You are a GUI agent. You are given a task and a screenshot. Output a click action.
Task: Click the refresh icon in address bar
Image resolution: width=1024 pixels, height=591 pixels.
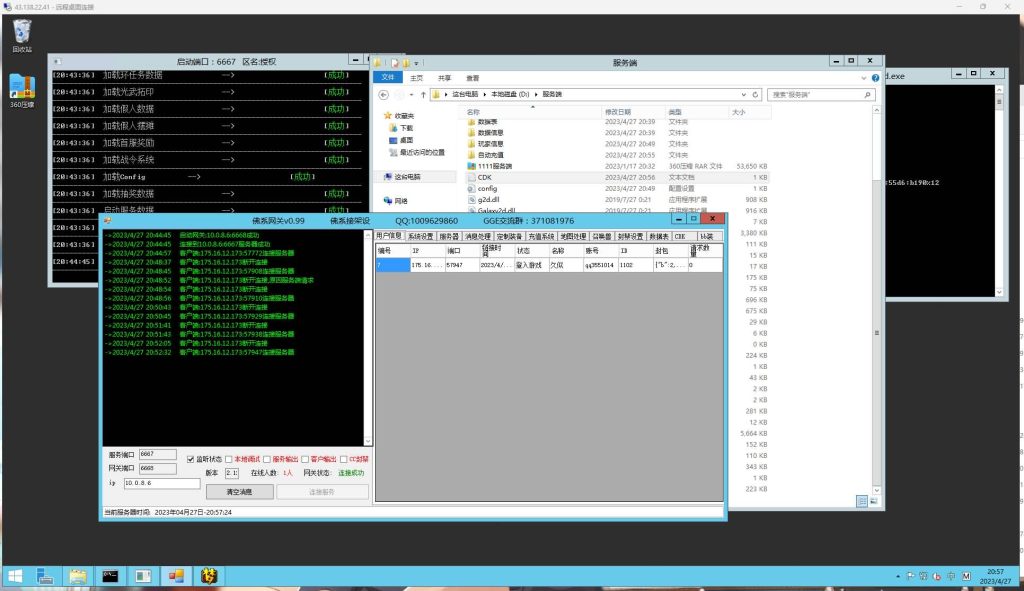click(x=757, y=94)
